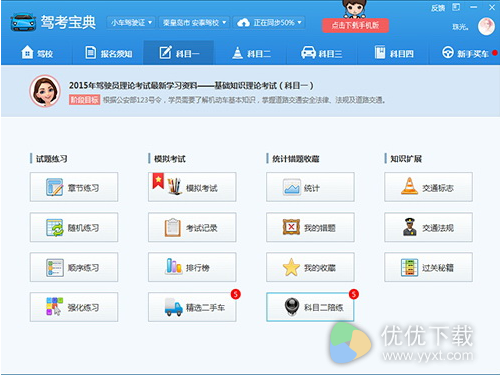Click the red badge on 科目二陪练

(354, 294)
